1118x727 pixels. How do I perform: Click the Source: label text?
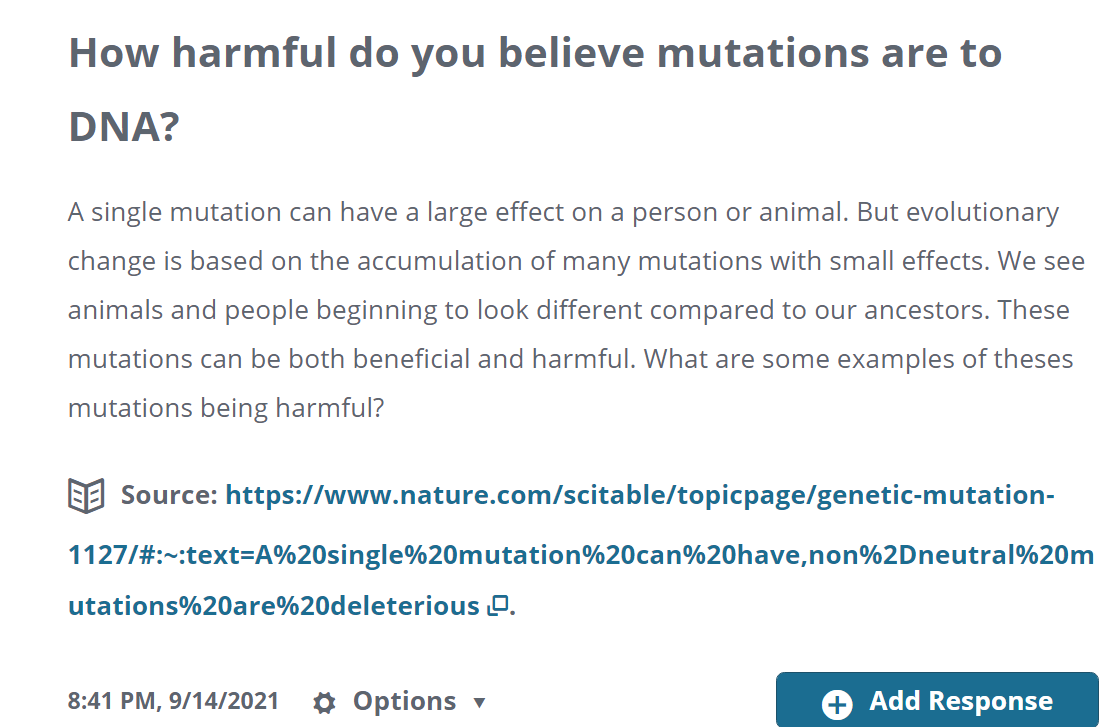point(169,495)
